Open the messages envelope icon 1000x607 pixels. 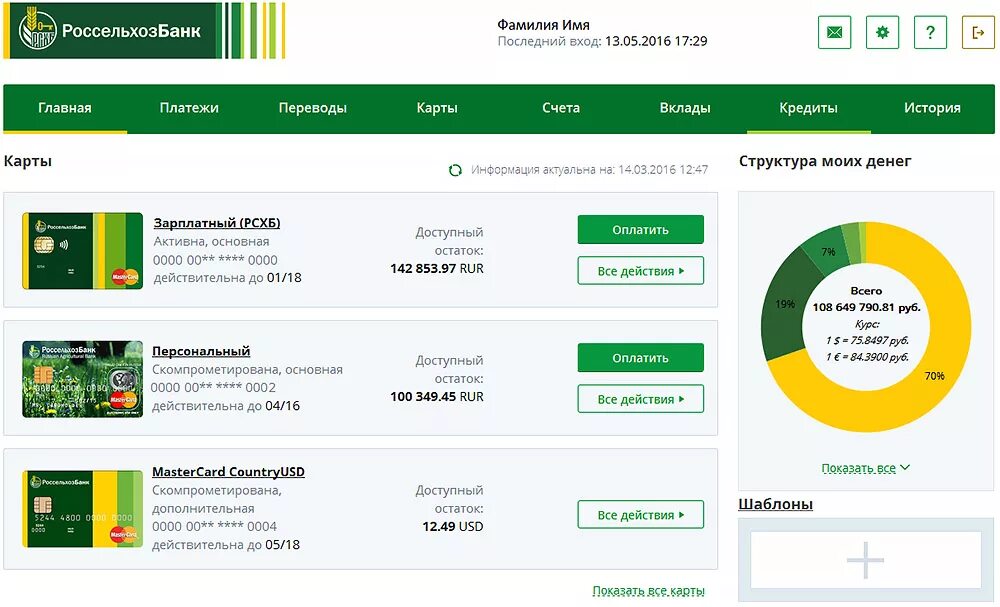[834, 32]
